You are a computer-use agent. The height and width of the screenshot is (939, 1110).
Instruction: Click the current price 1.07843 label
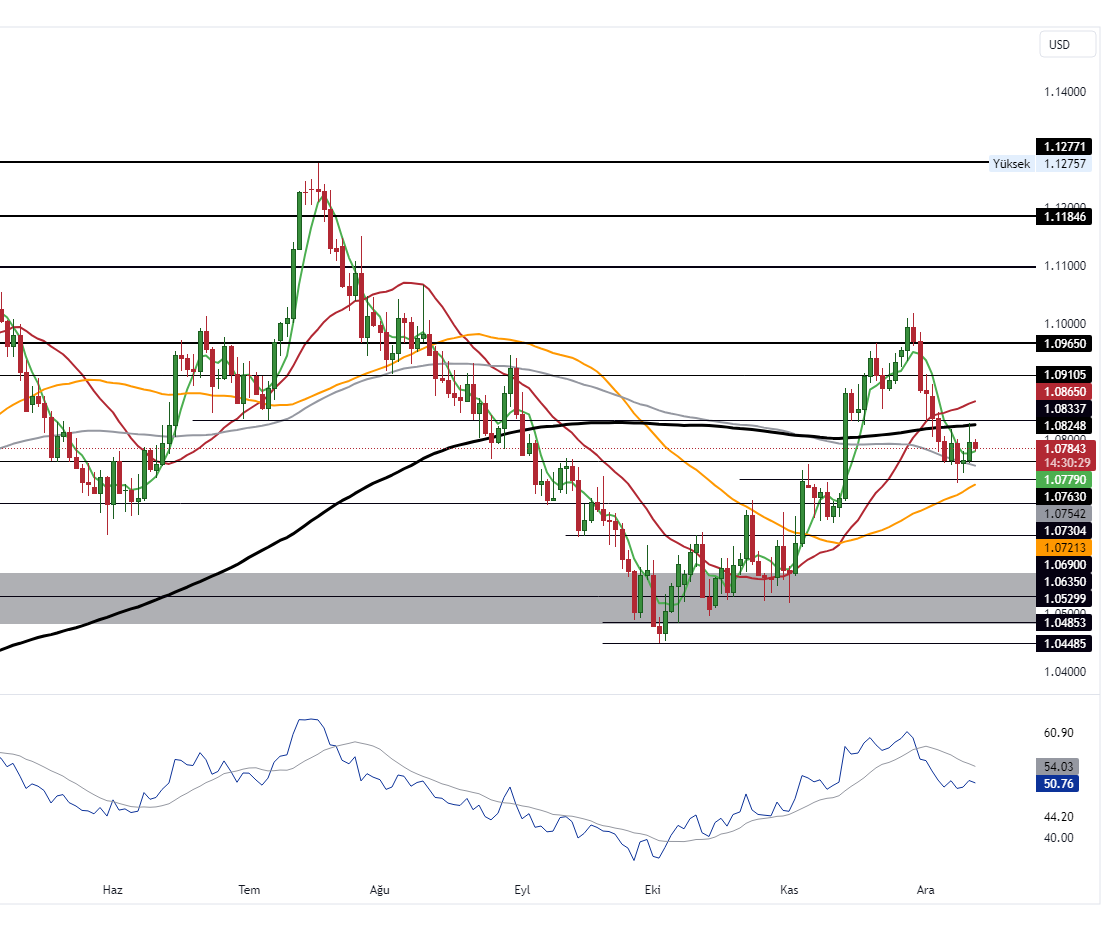[1066, 448]
